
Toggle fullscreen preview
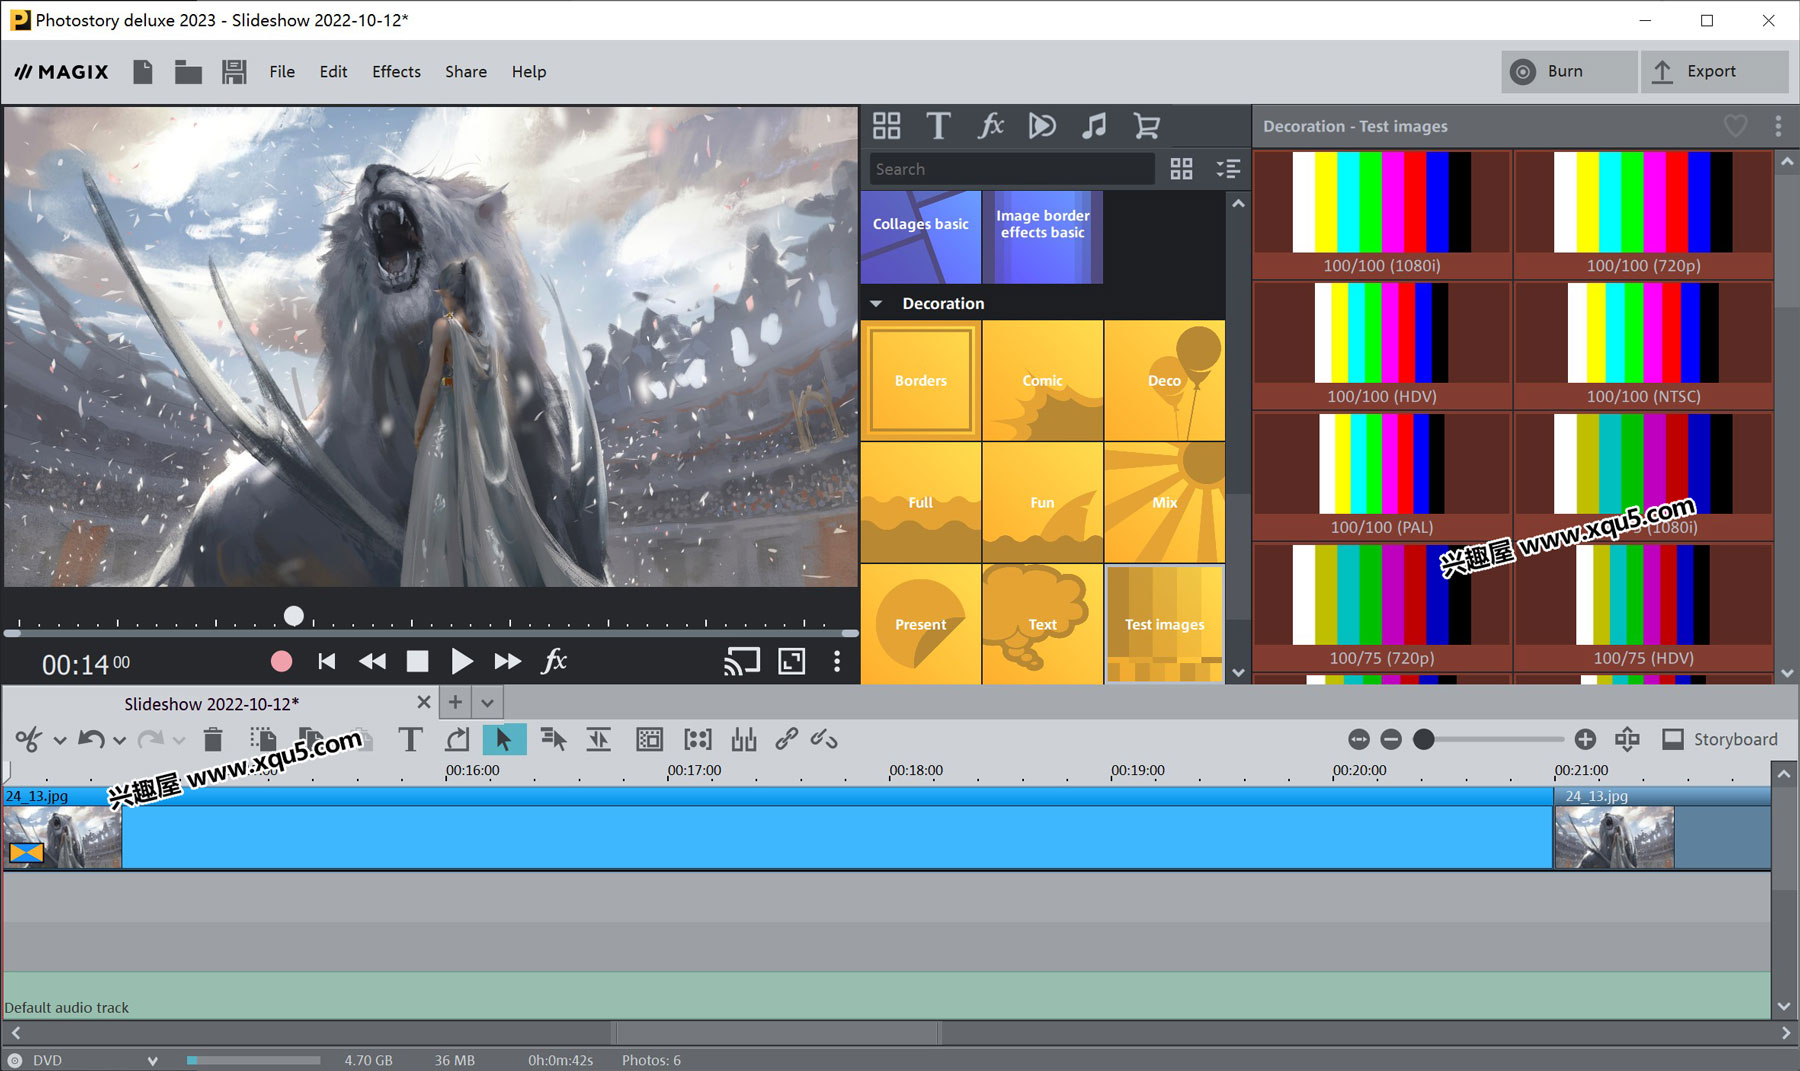coord(792,661)
